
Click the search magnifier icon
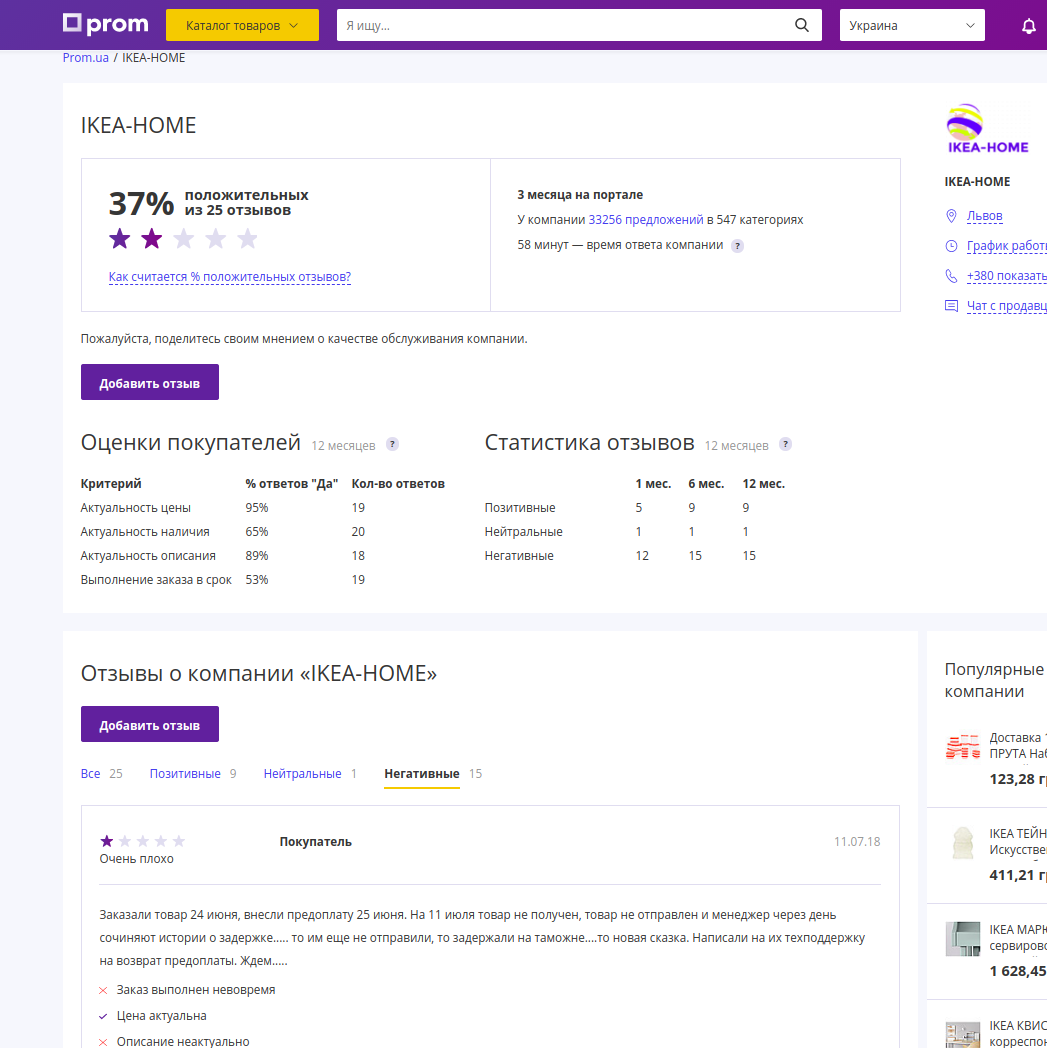click(x=801, y=26)
